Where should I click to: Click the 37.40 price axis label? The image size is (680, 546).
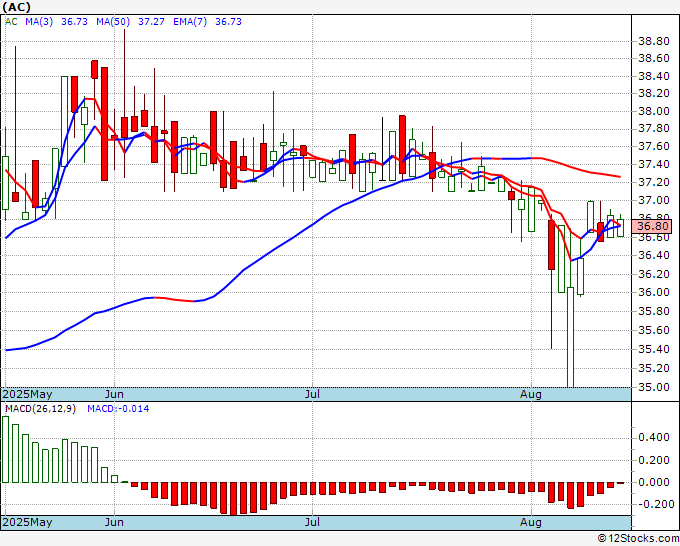654,164
